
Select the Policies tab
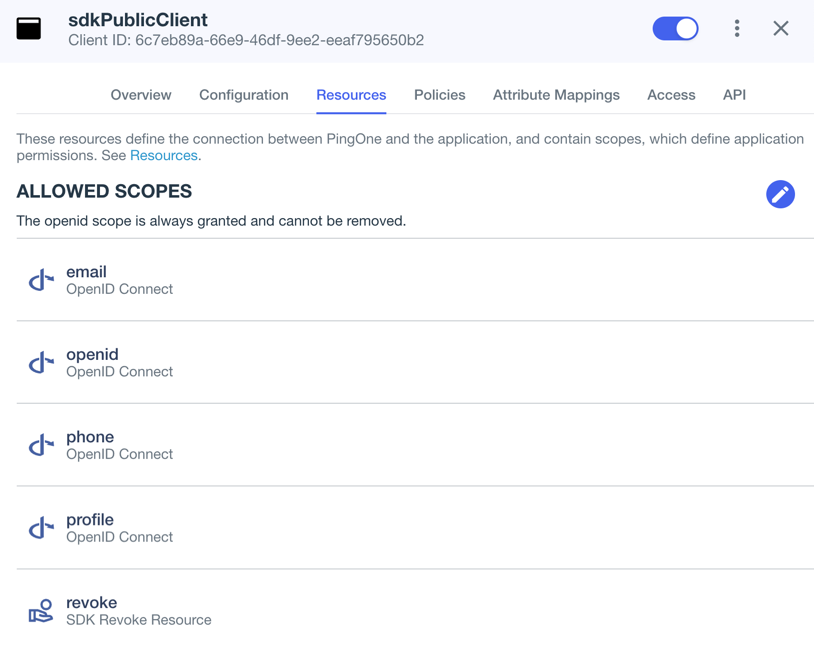[x=439, y=95]
